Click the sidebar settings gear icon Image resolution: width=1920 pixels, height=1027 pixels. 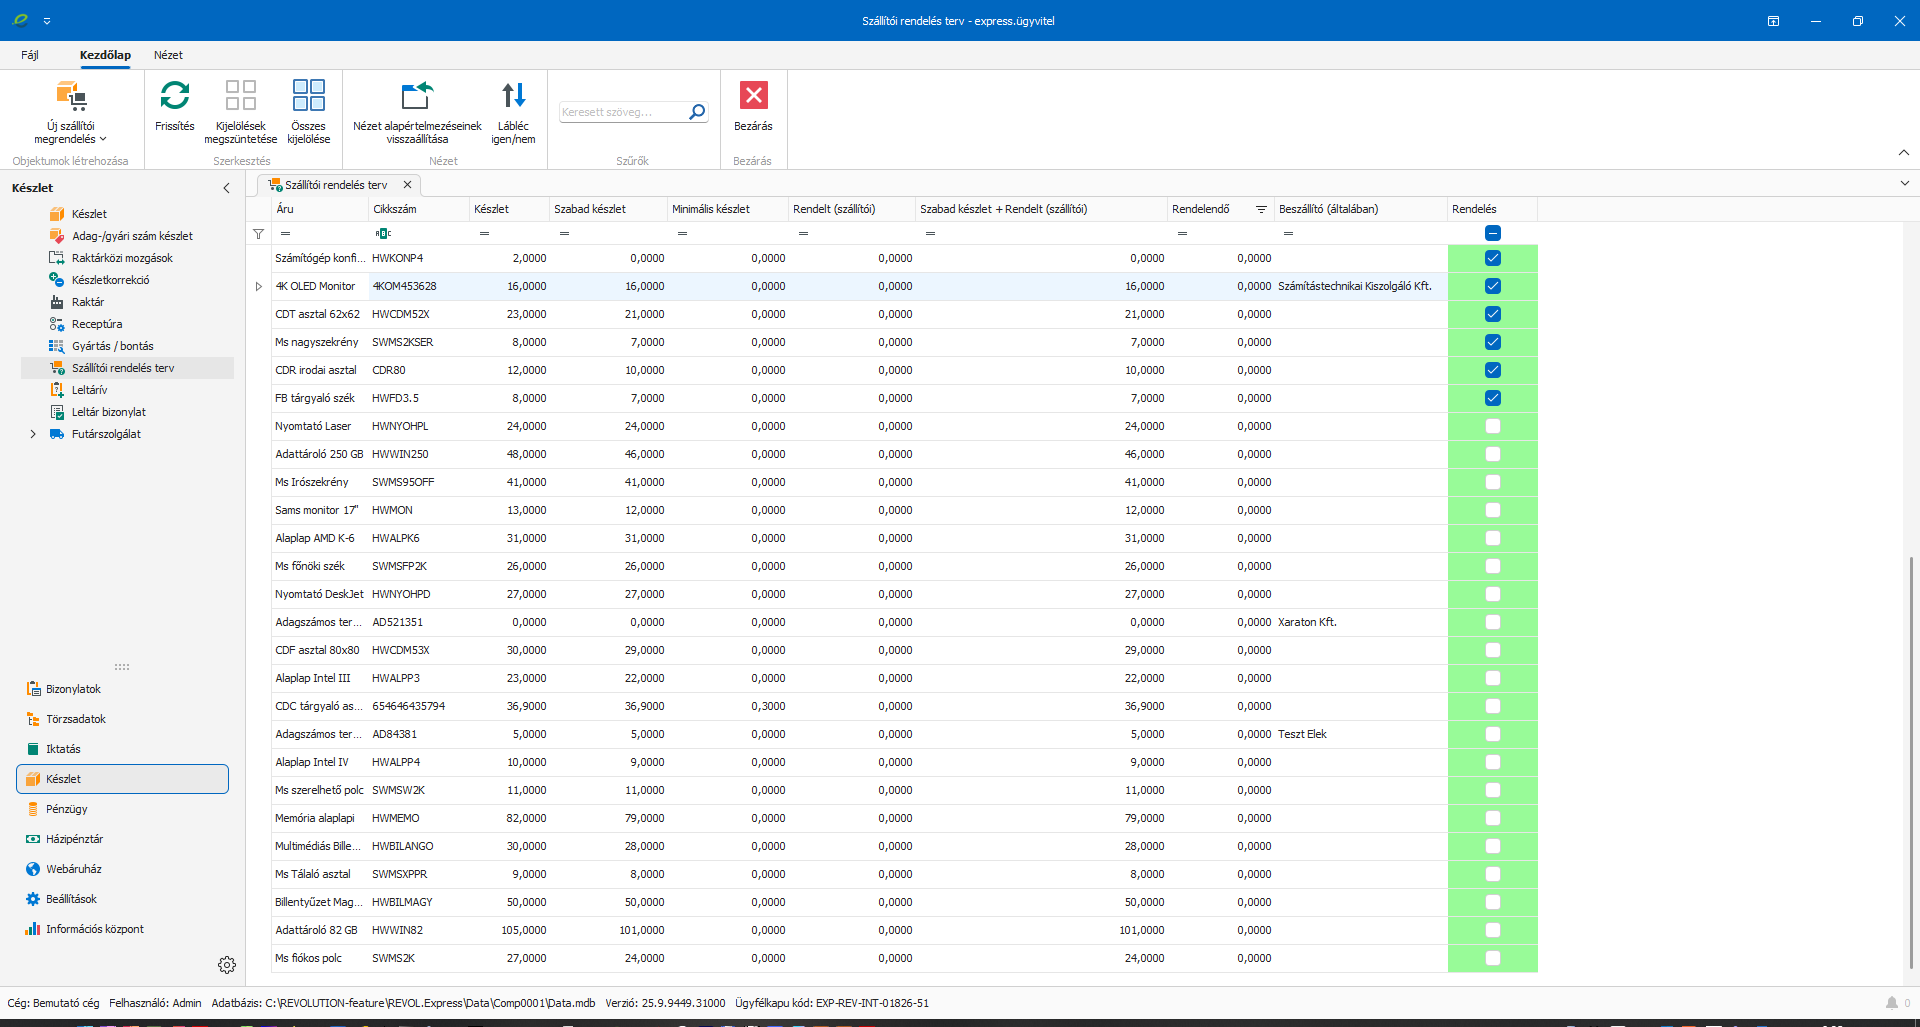click(x=227, y=965)
